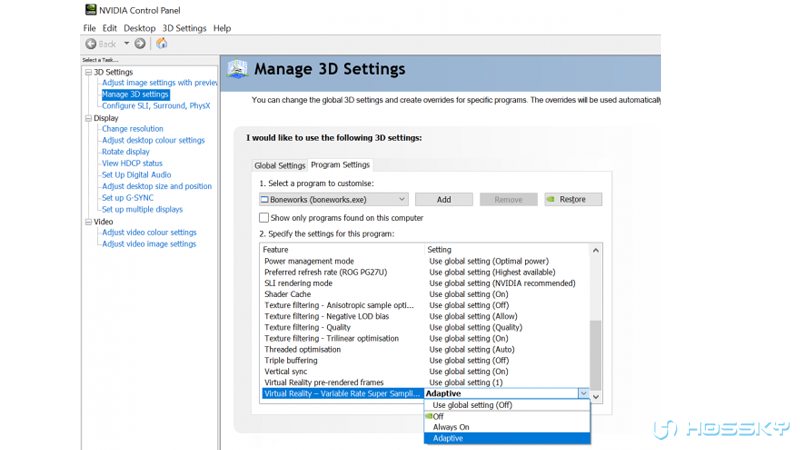800x450 pixels.
Task: Choose Off in the dropdown list
Action: click(x=507, y=416)
